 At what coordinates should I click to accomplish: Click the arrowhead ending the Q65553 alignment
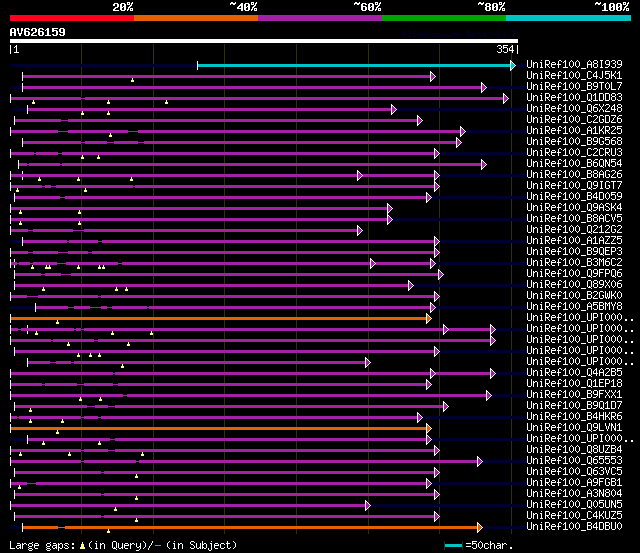pyautogui.click(x=480, y=462)
